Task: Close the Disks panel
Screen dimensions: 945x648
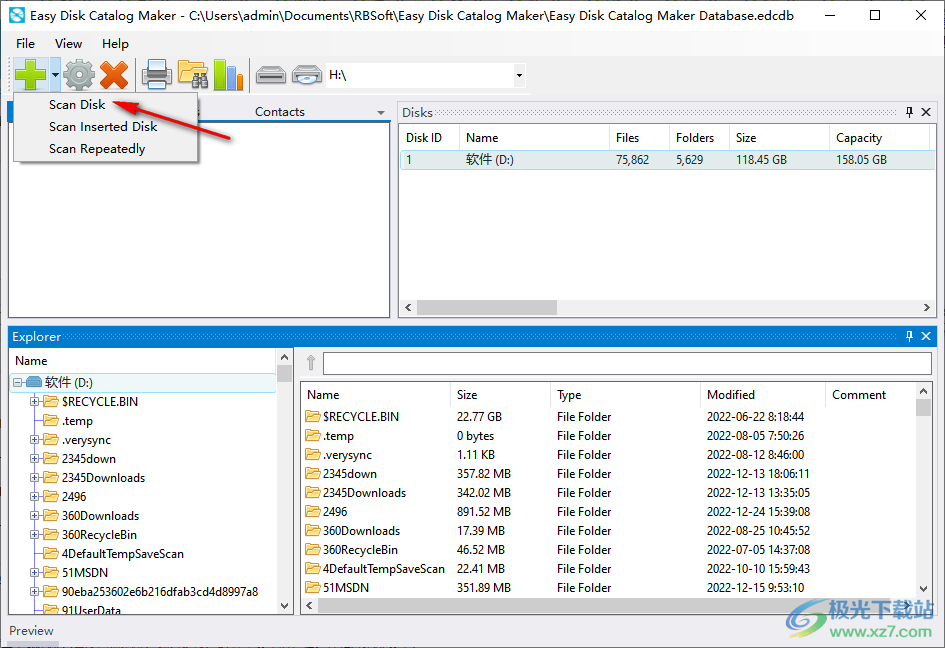Action: click(926, 112)
